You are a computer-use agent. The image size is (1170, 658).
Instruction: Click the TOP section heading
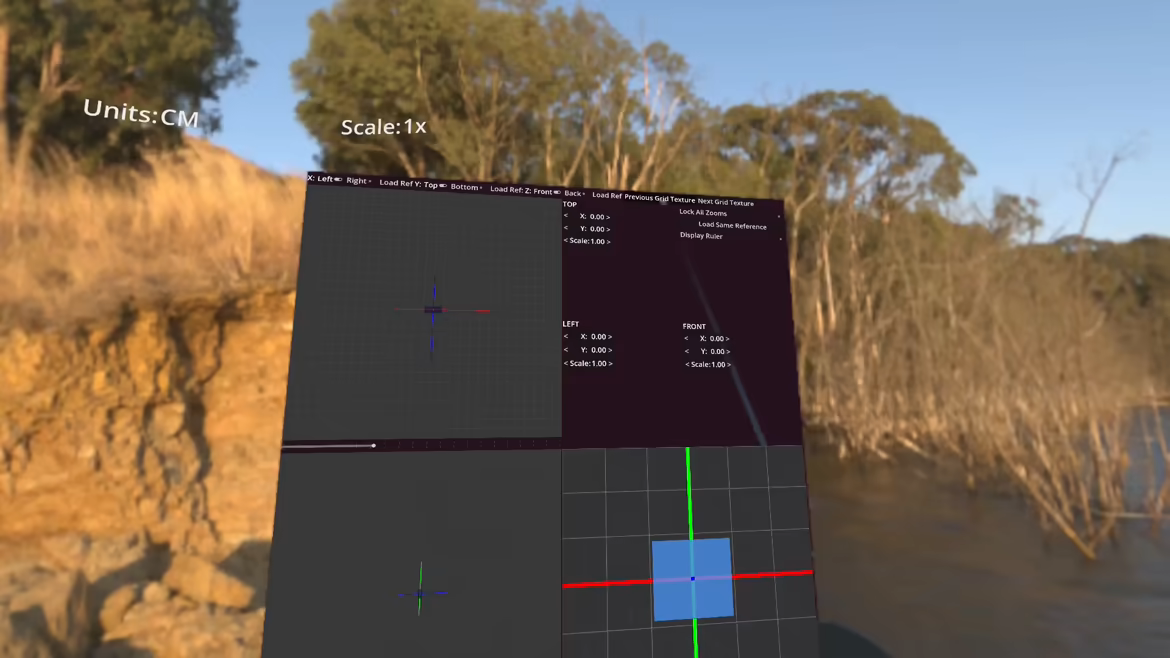569,204
